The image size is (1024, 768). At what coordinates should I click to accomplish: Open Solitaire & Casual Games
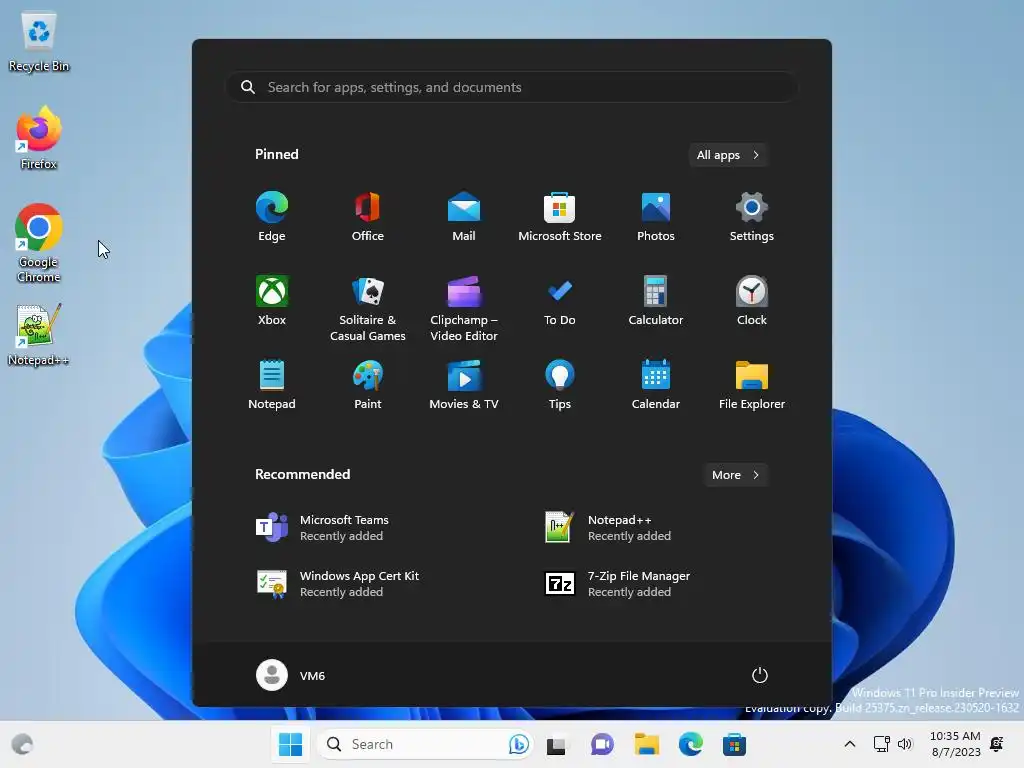(x=368, y=308)
